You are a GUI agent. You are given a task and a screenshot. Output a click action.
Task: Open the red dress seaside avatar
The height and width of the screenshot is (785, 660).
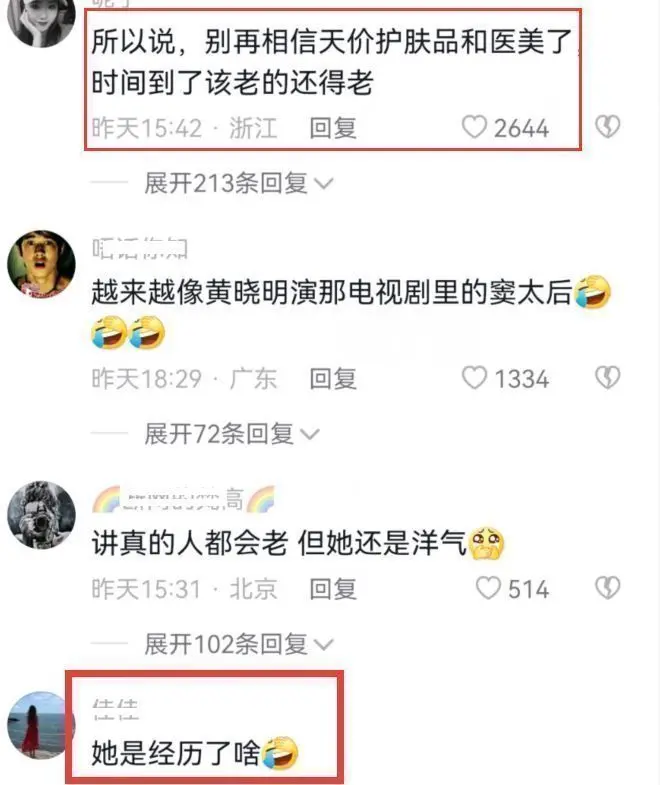pos(41,725)
